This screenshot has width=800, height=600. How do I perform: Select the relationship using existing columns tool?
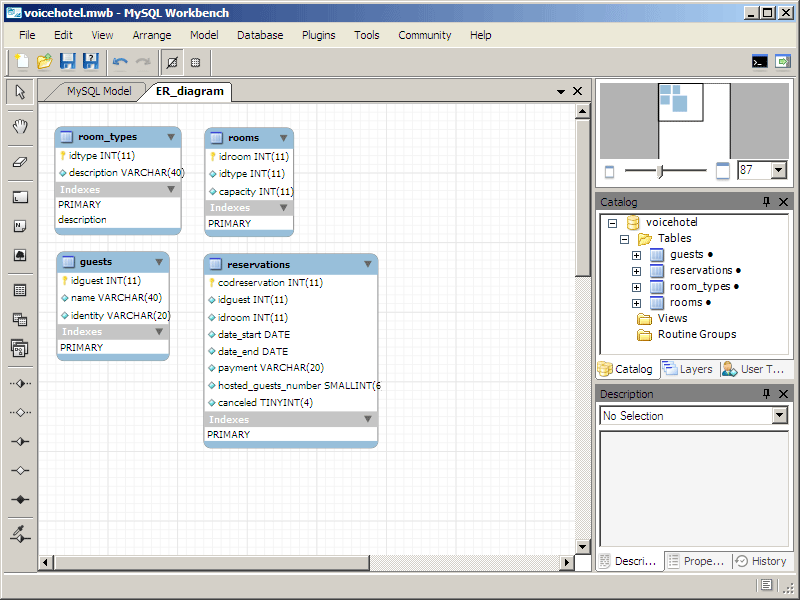20,534
